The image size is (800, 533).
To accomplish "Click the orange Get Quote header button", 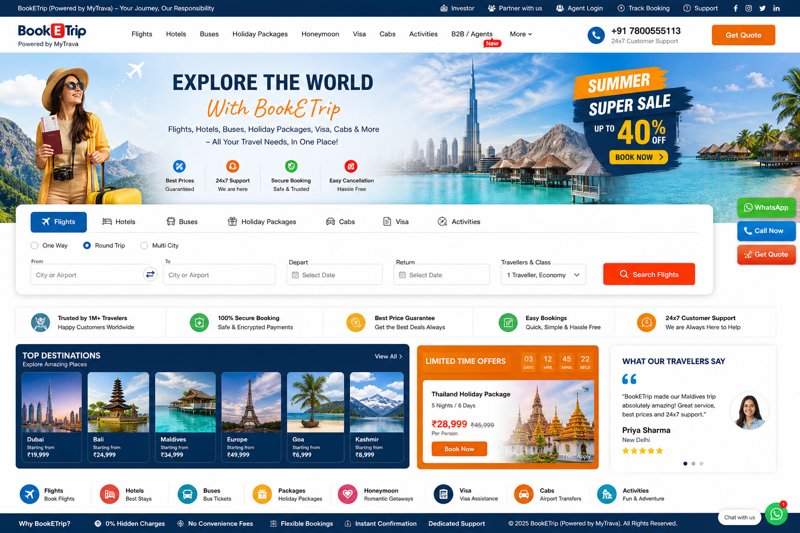I will pos(743,35).
